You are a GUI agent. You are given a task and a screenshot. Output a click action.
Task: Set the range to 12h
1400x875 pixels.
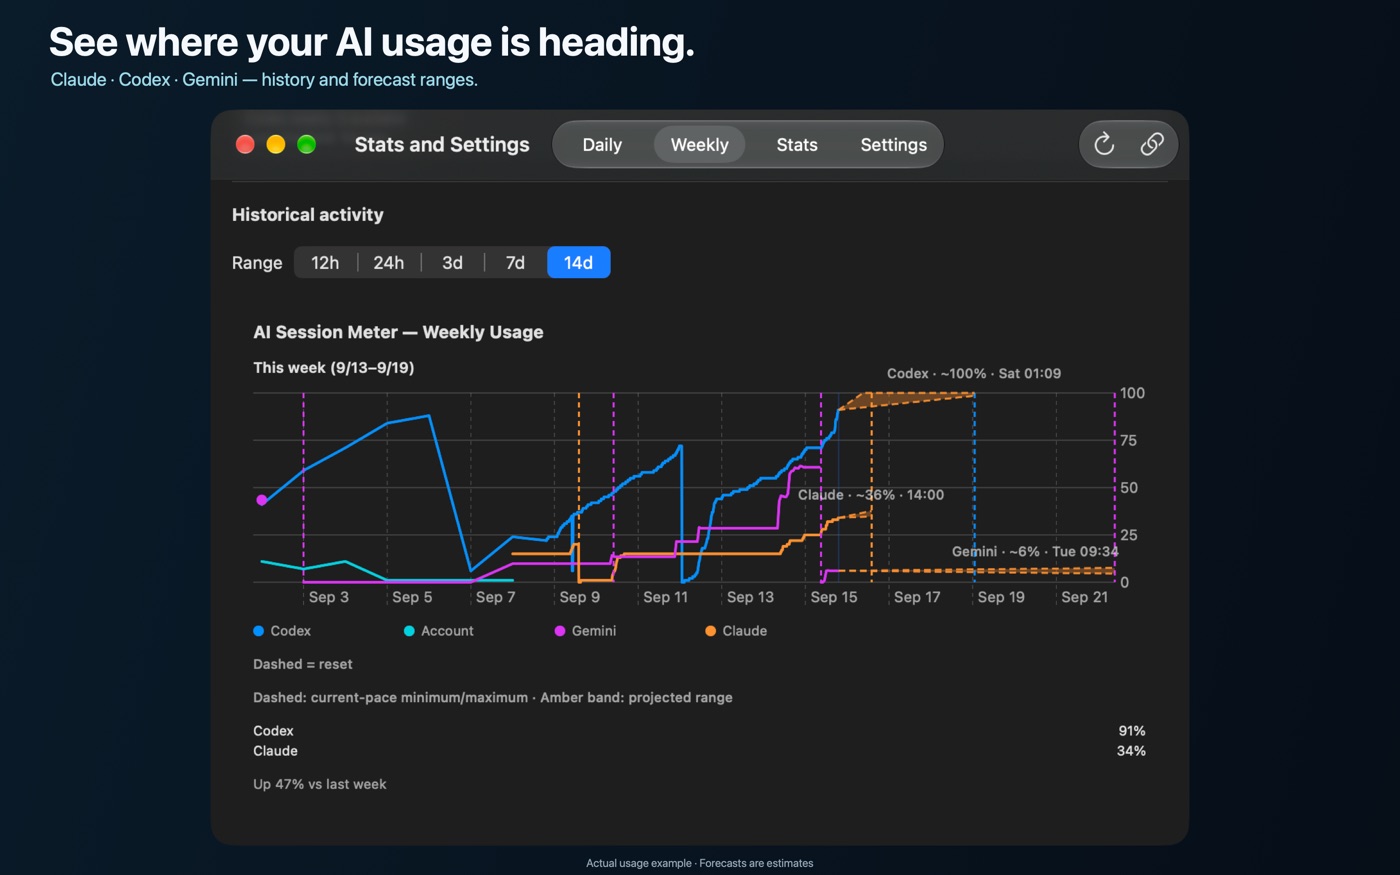[x=325, y=263]
